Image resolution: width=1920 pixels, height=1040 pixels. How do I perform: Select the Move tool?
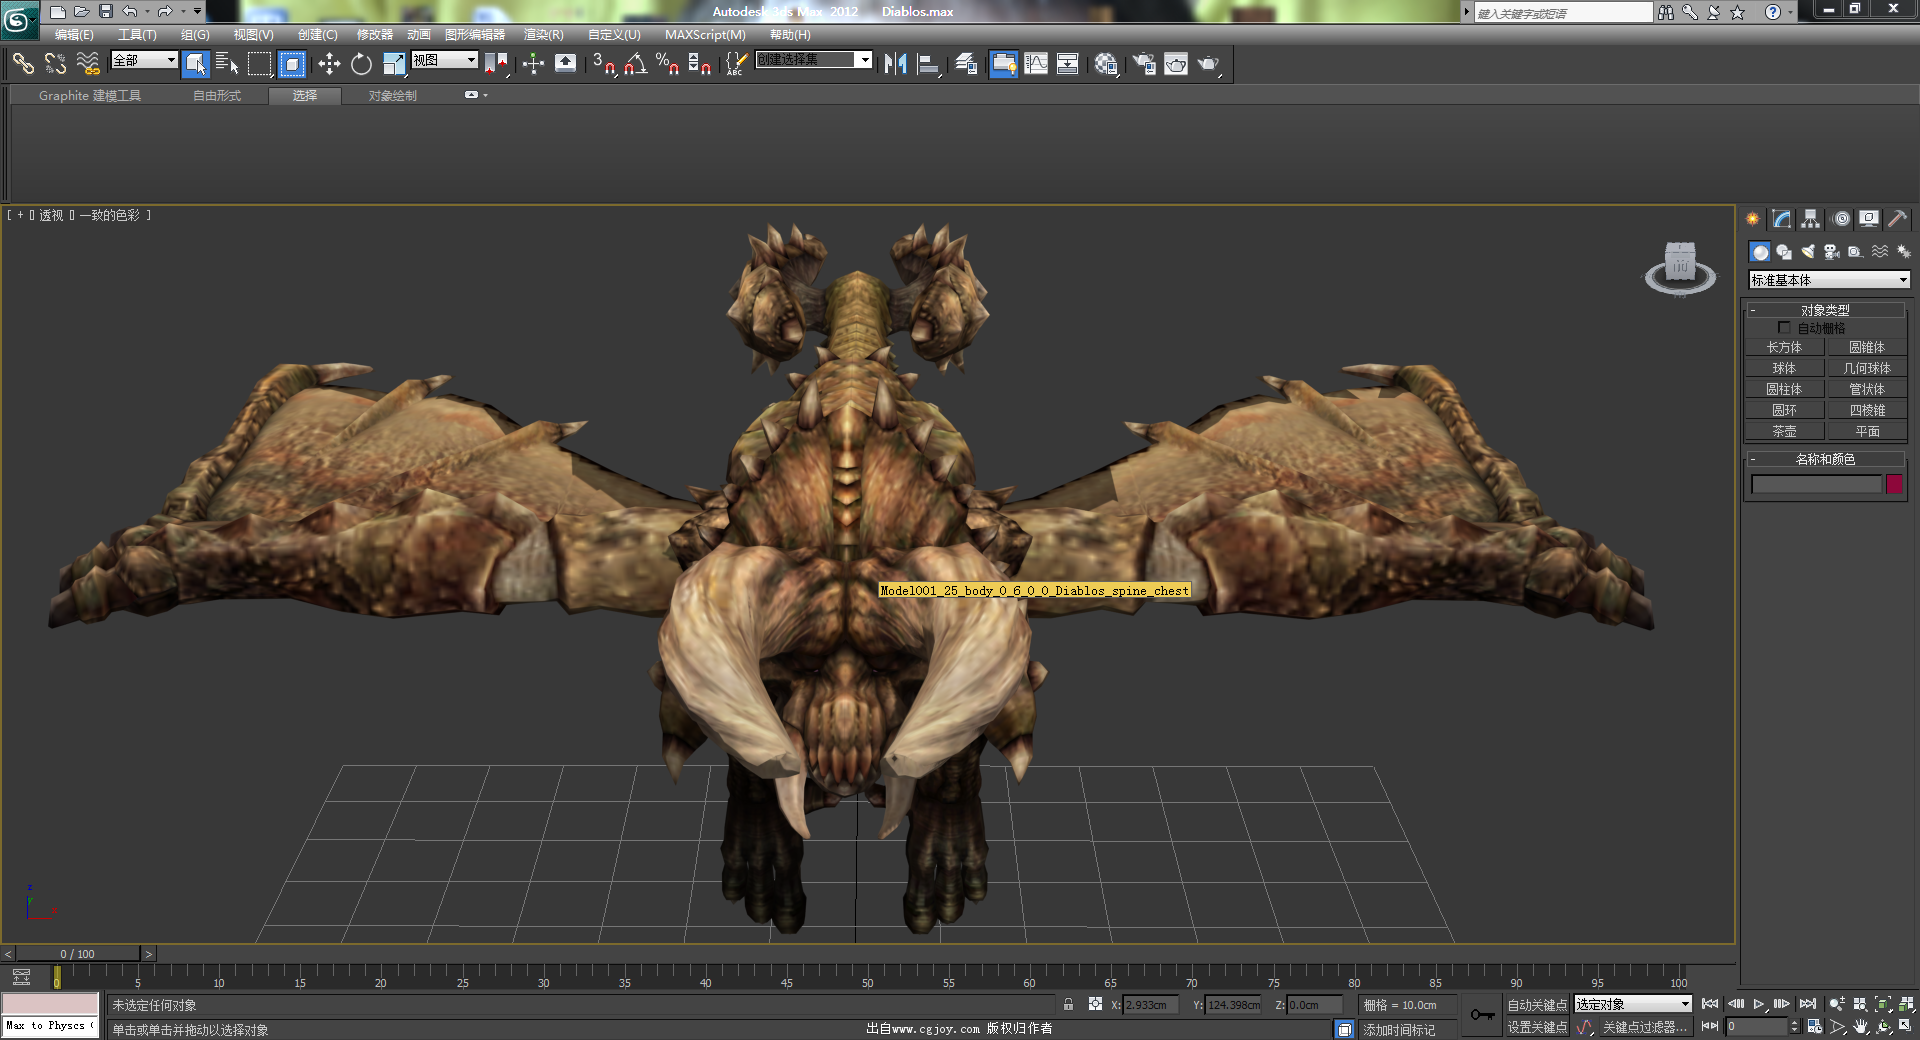point(329,64)
